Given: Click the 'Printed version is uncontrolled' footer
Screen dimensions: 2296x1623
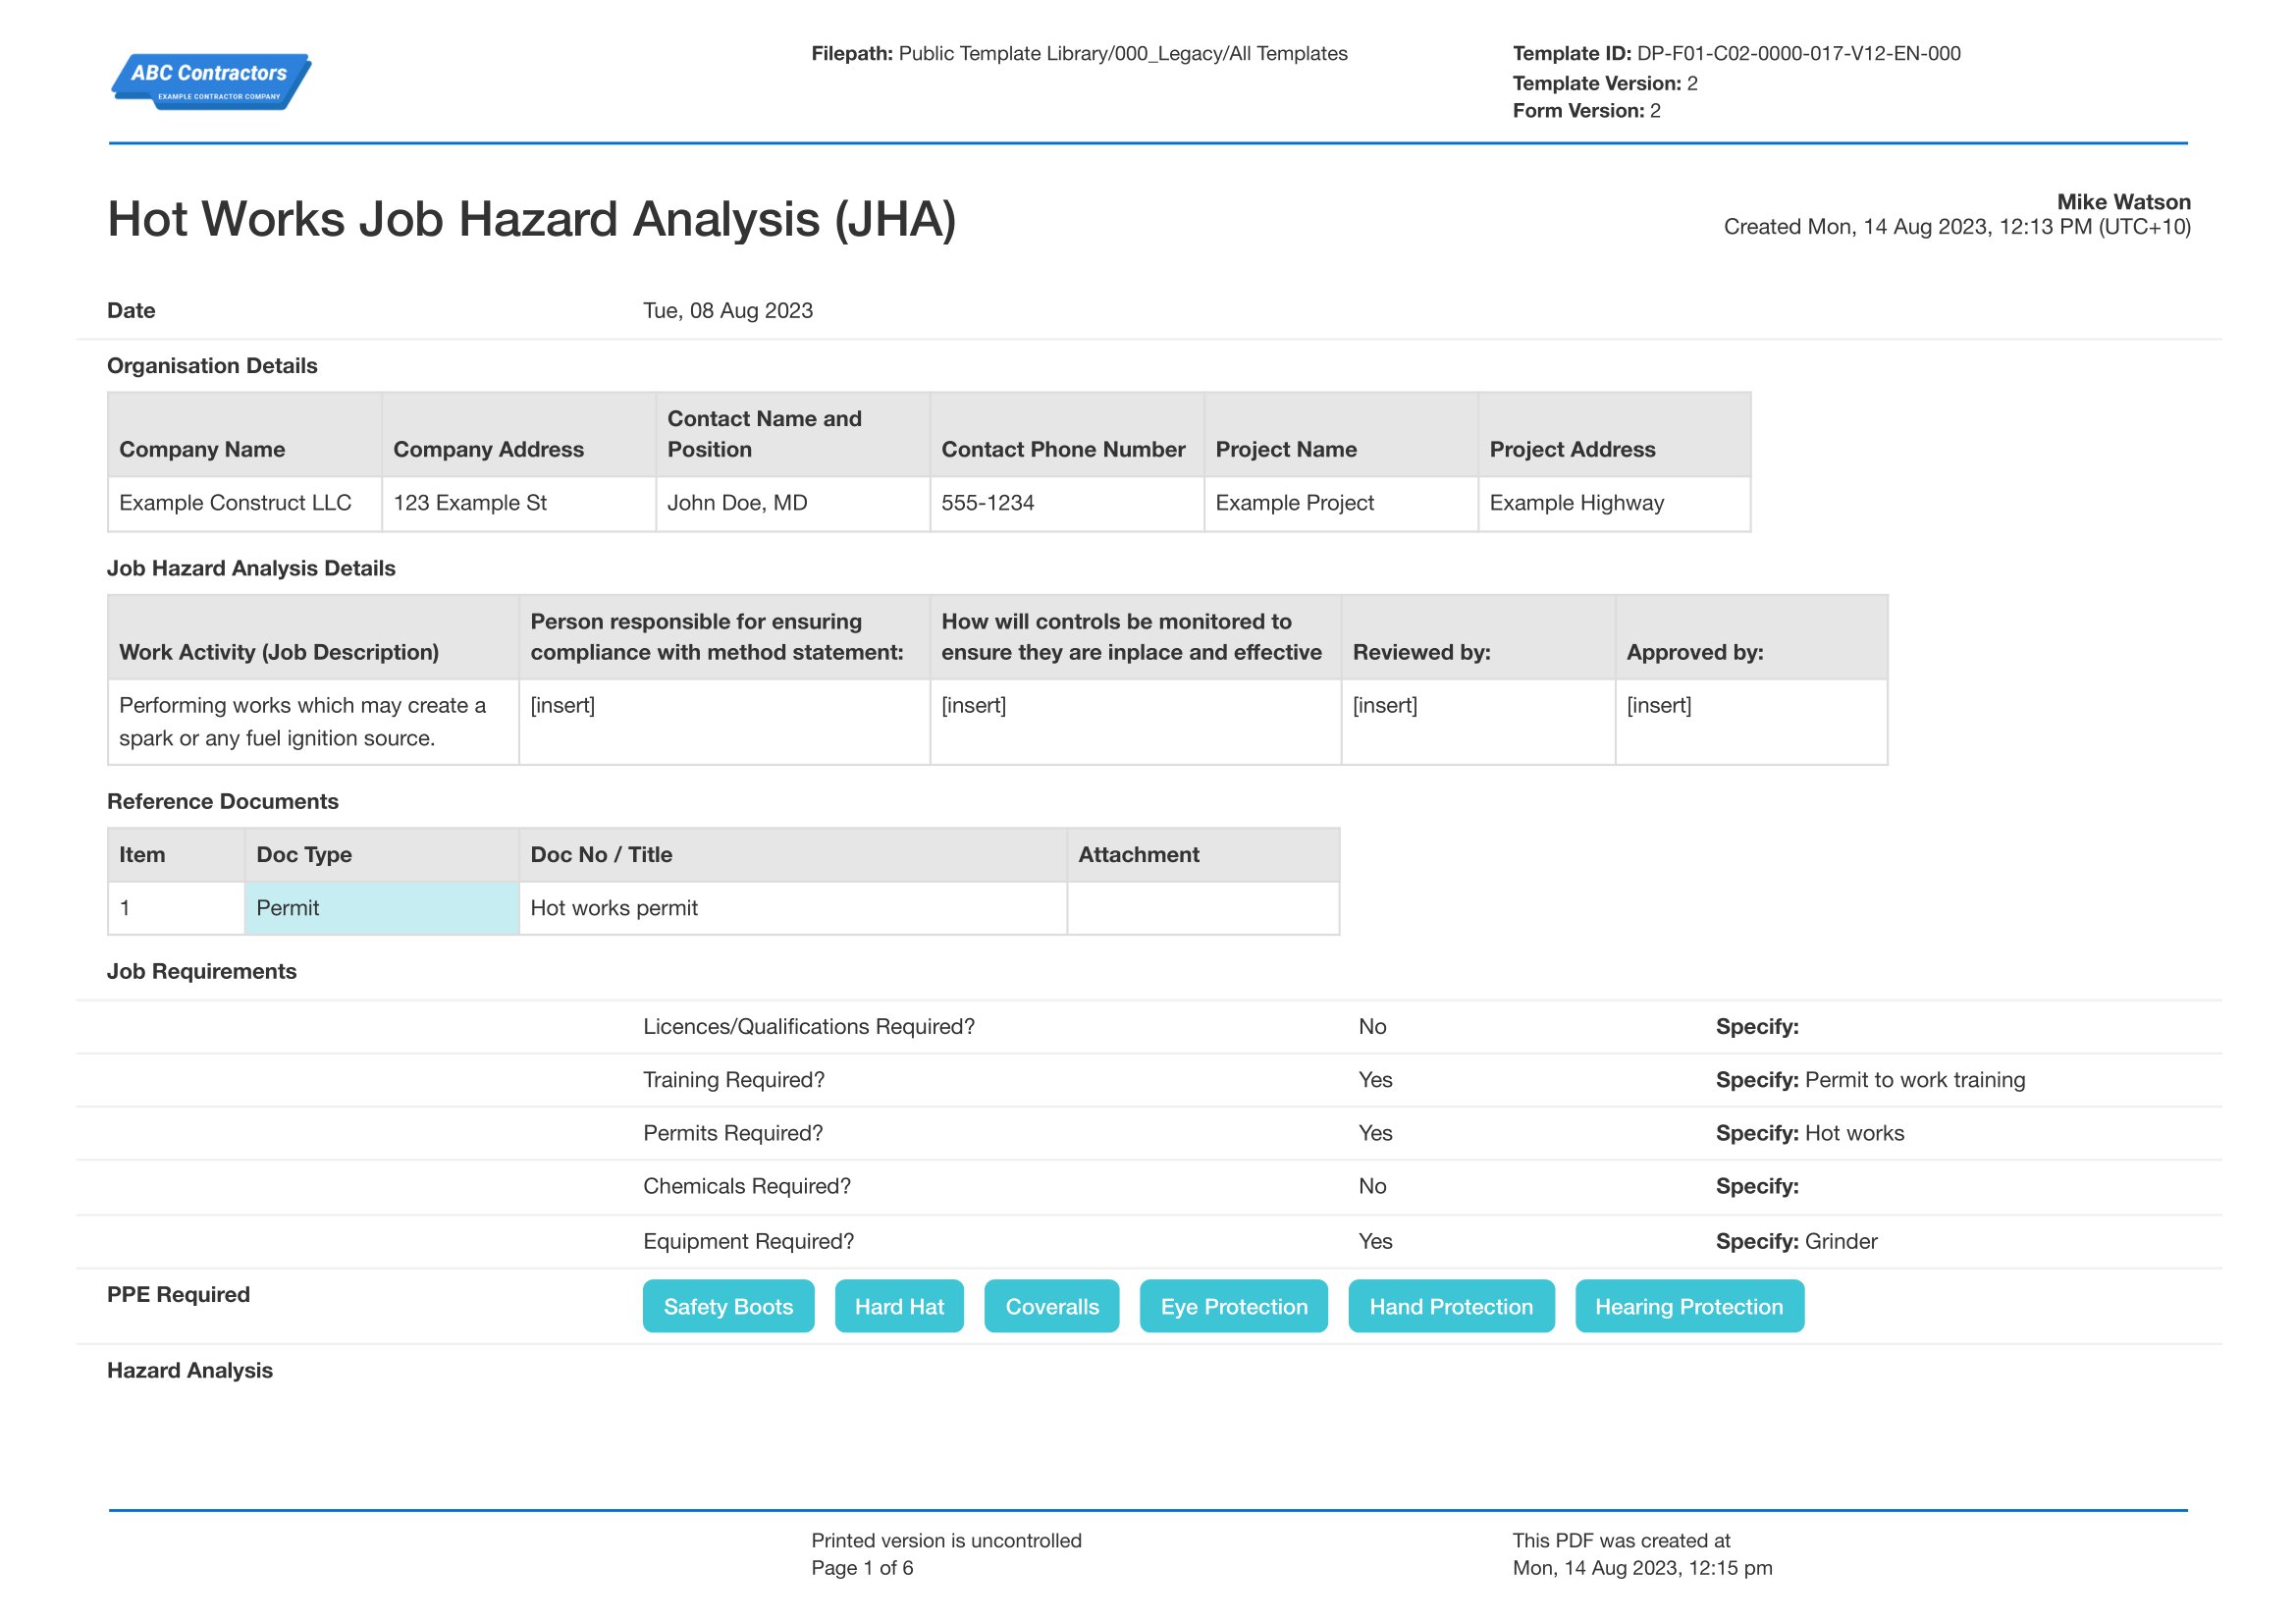Looking at the screenshot, I should click(x=946, y=1540).
